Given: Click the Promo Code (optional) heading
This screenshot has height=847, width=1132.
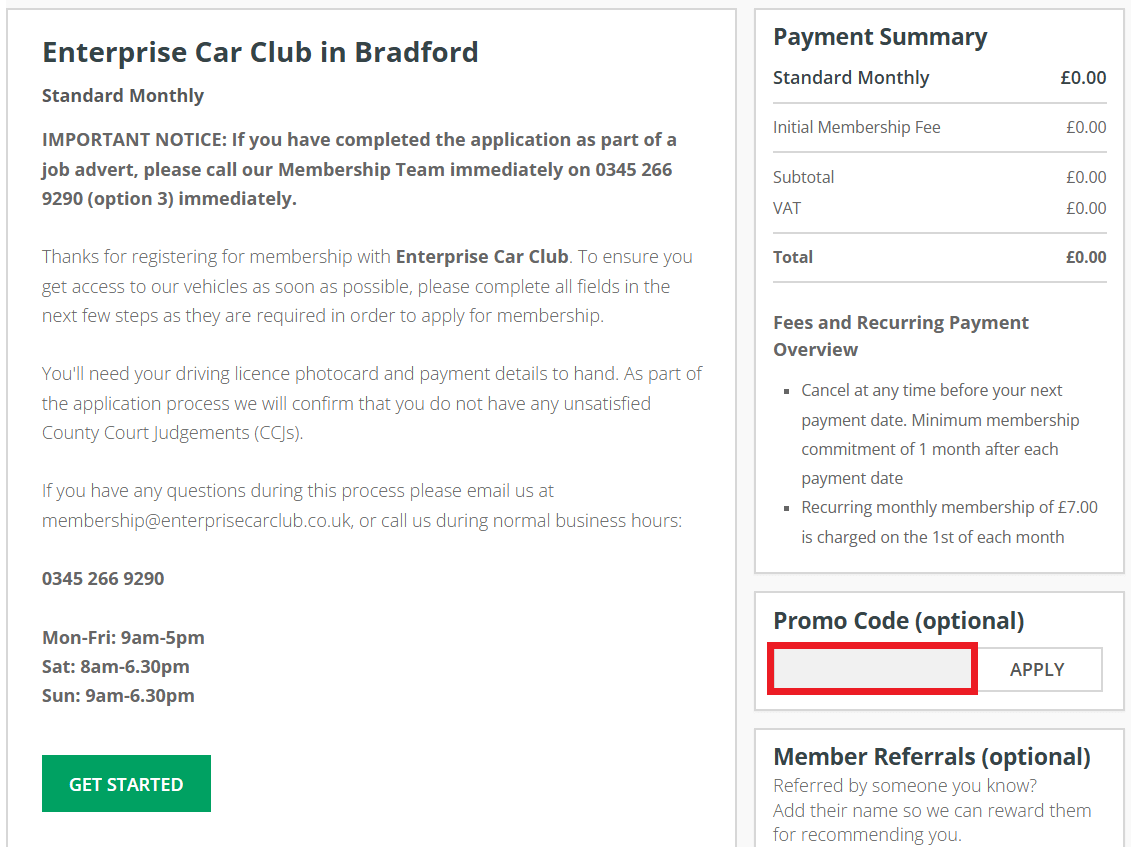Looking at the screenshot, I should (x=898, y=621).
